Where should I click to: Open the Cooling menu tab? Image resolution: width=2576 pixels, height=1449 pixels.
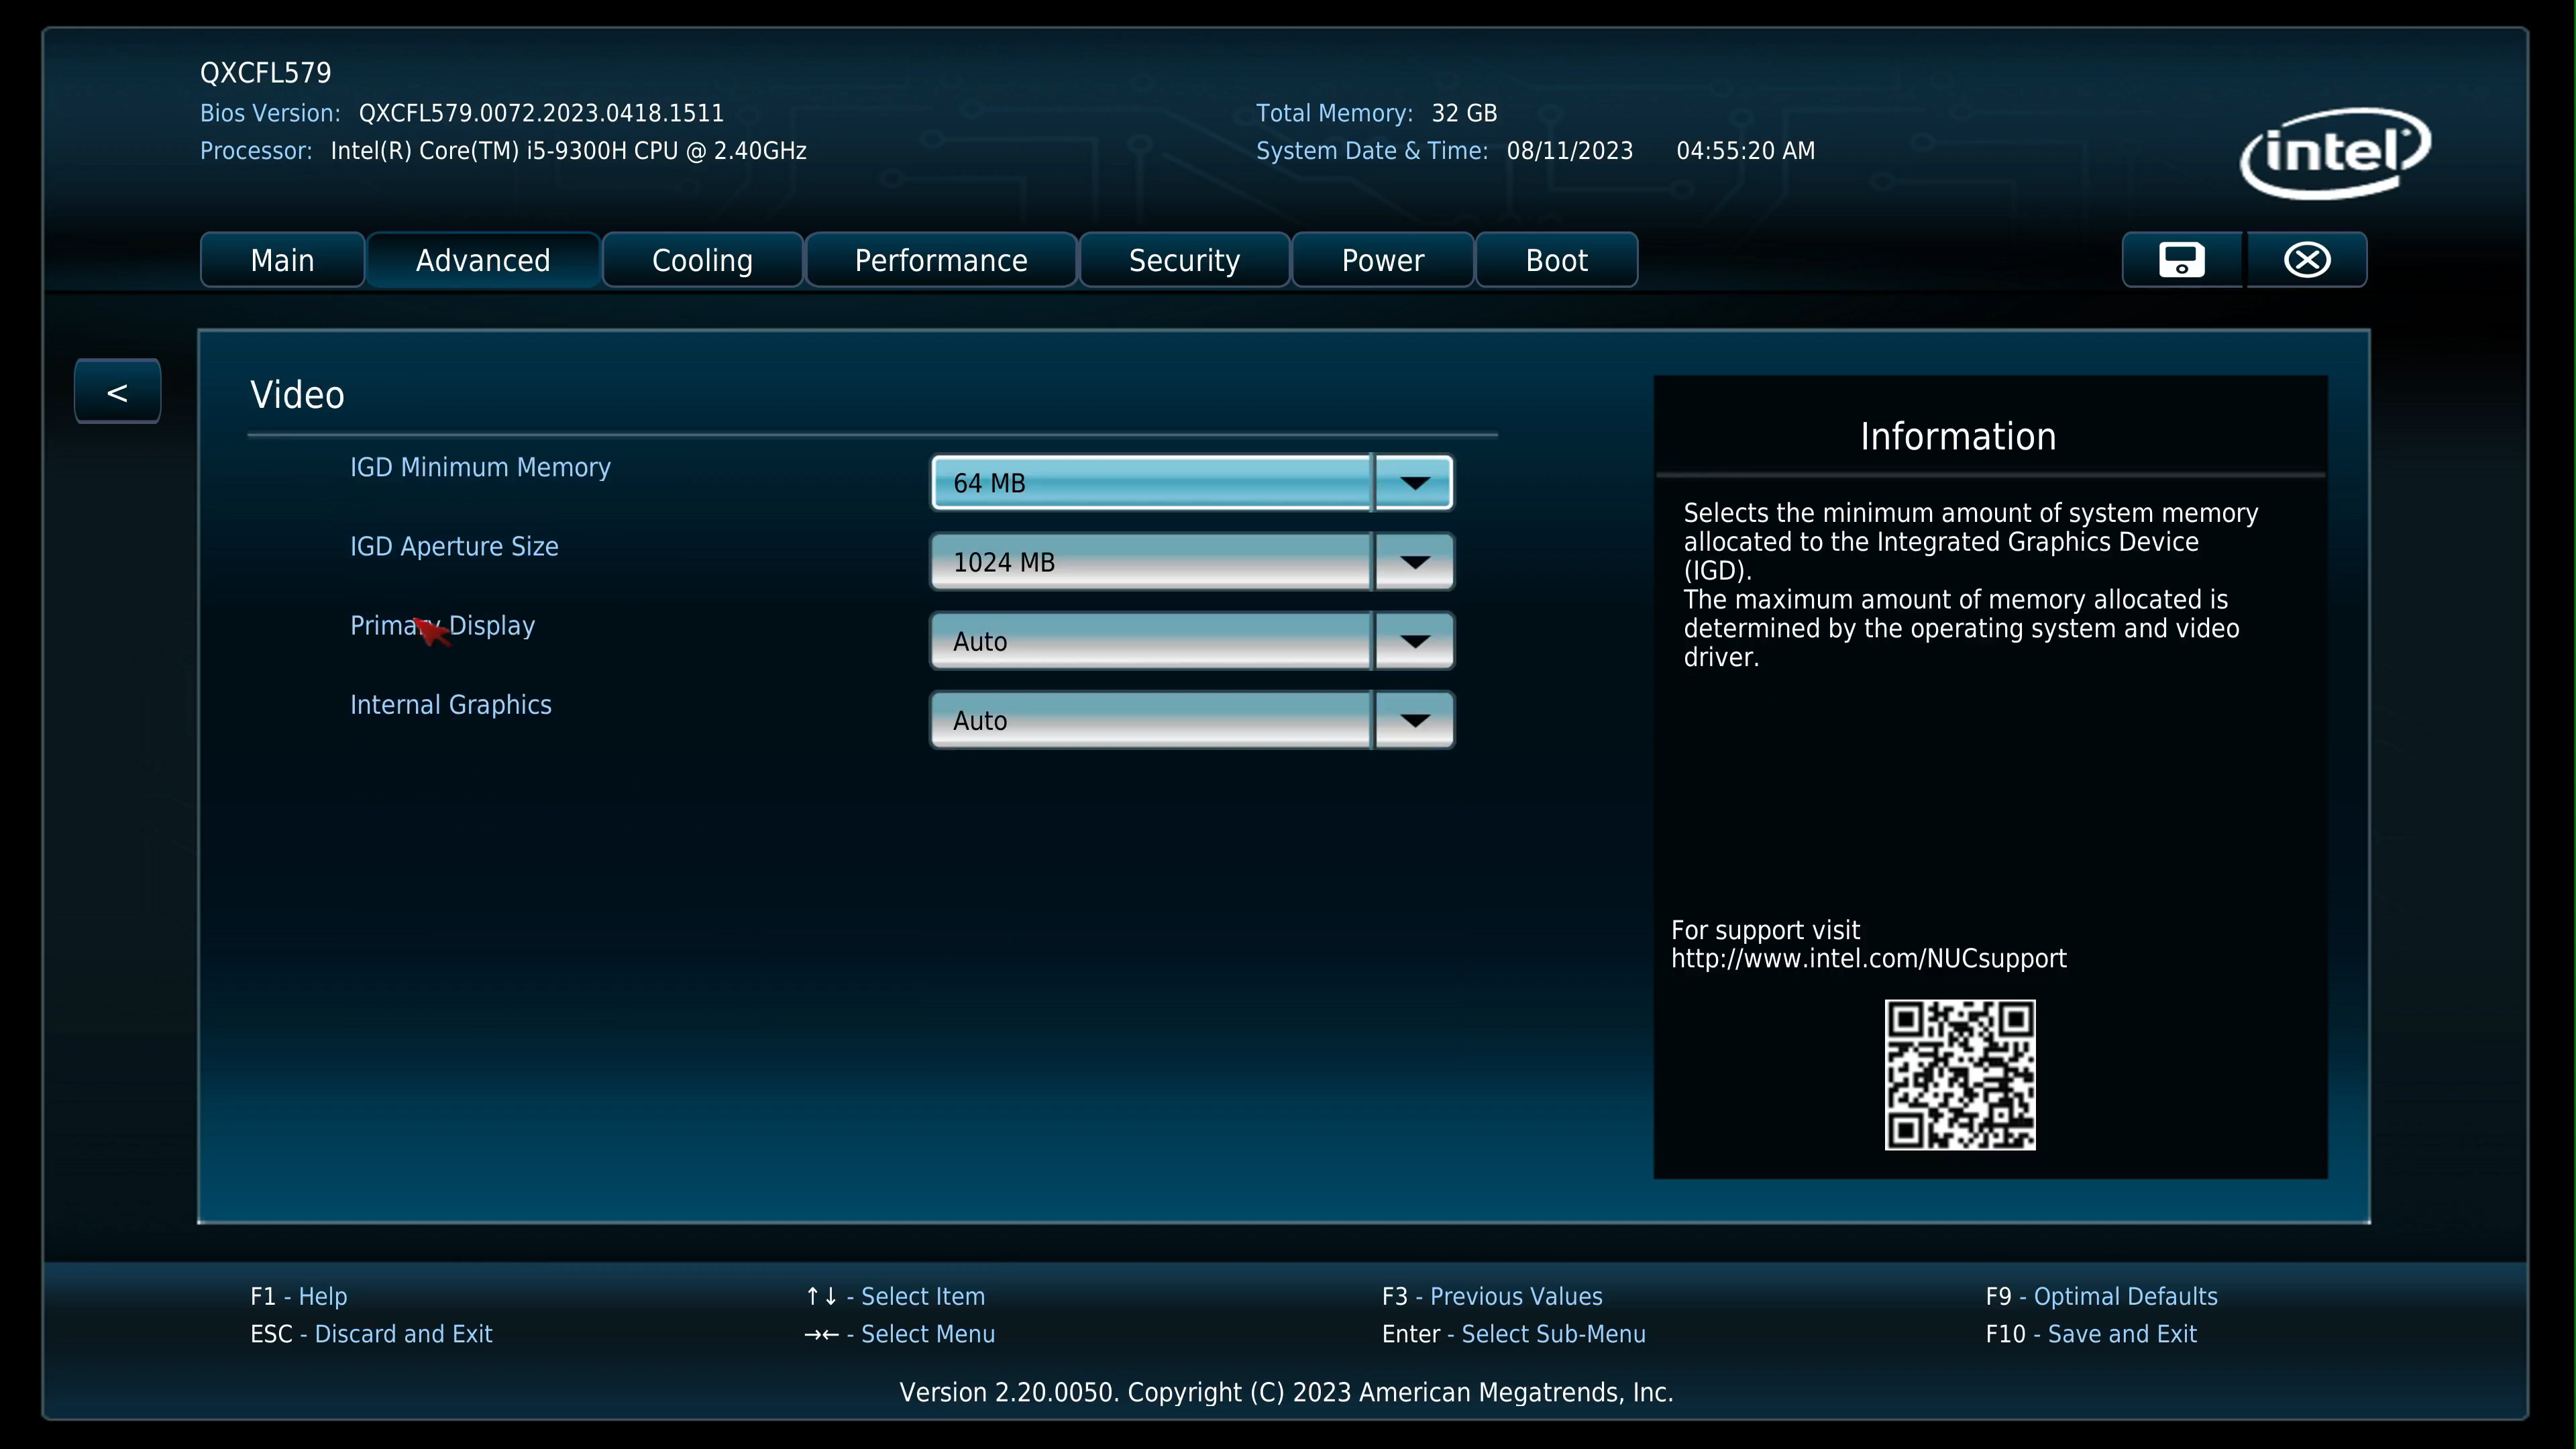coord(702,260)
